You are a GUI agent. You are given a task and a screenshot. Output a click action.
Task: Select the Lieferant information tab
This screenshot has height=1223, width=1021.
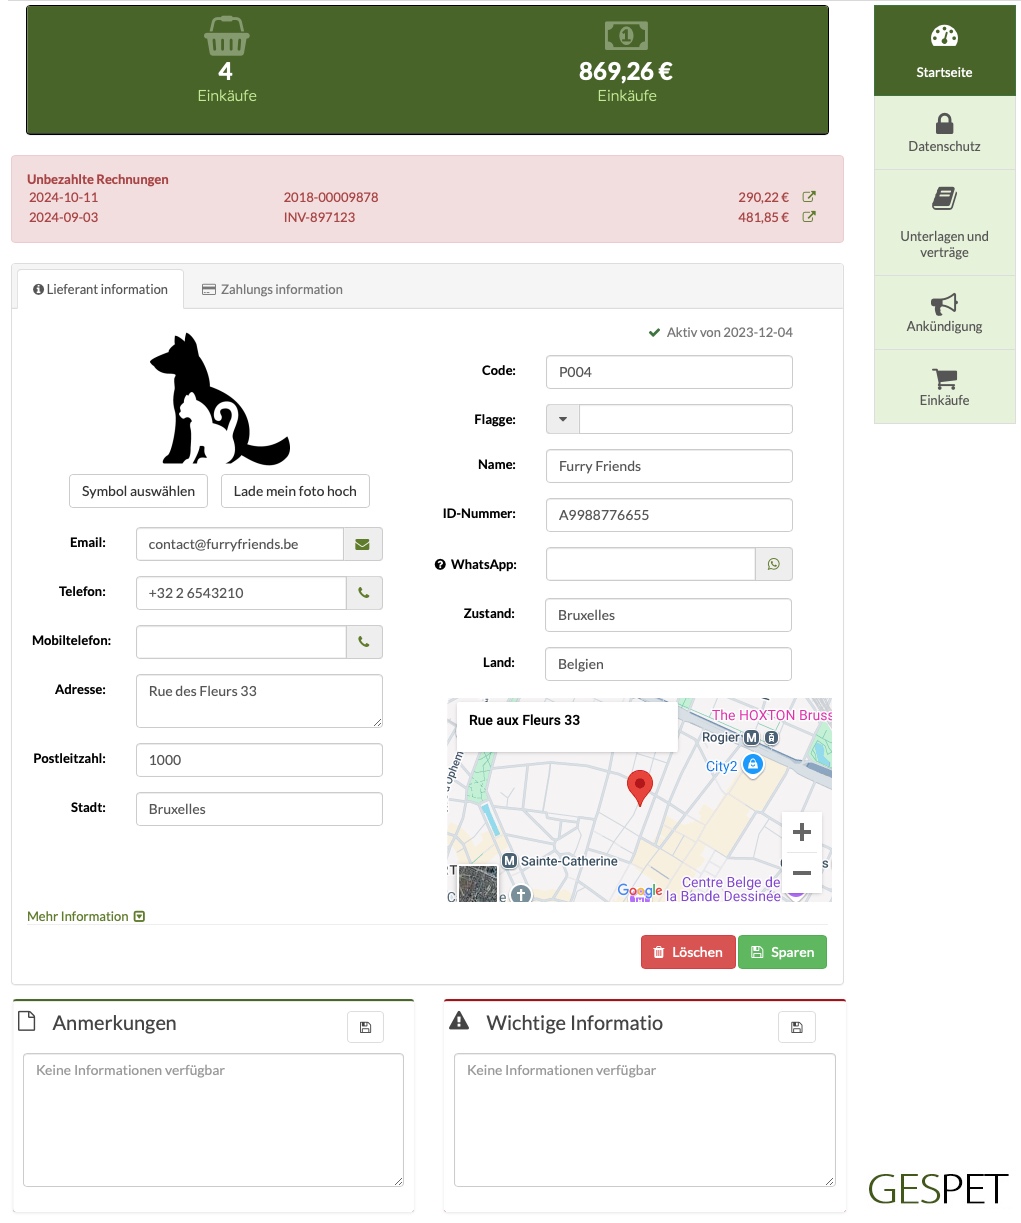coord(100,289)
